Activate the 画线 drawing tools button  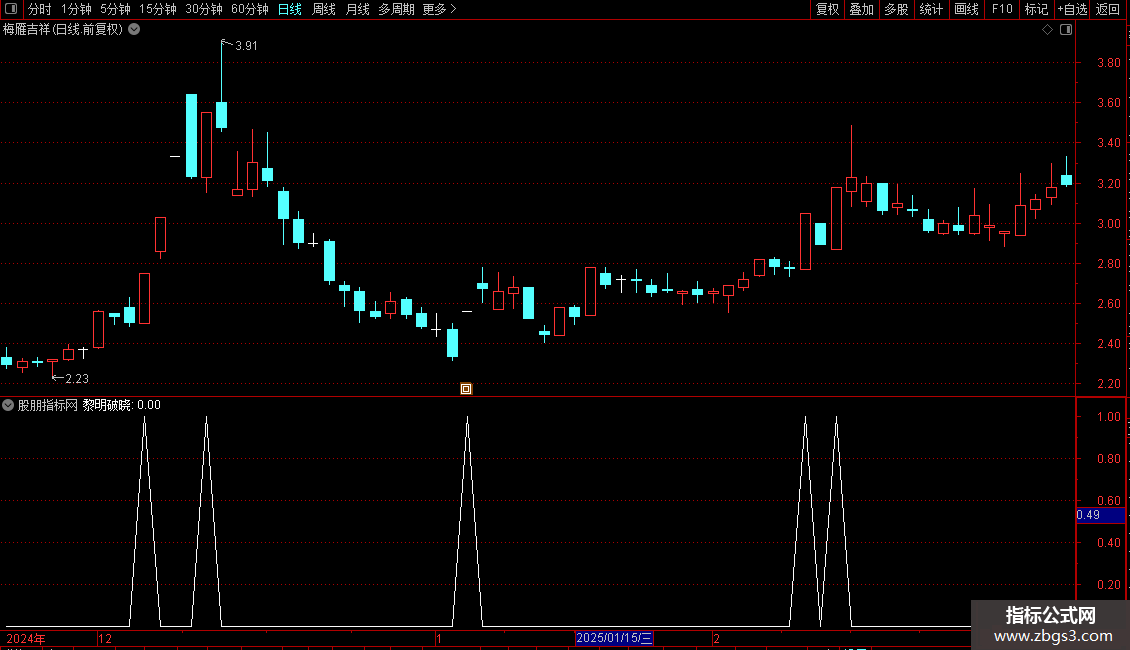966,9
